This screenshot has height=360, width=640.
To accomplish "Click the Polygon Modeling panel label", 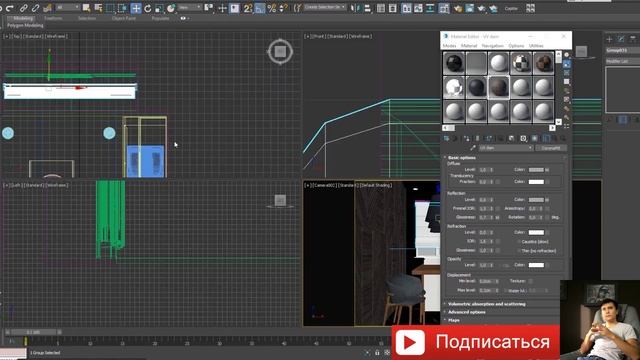I will click(x=25, y=25).
